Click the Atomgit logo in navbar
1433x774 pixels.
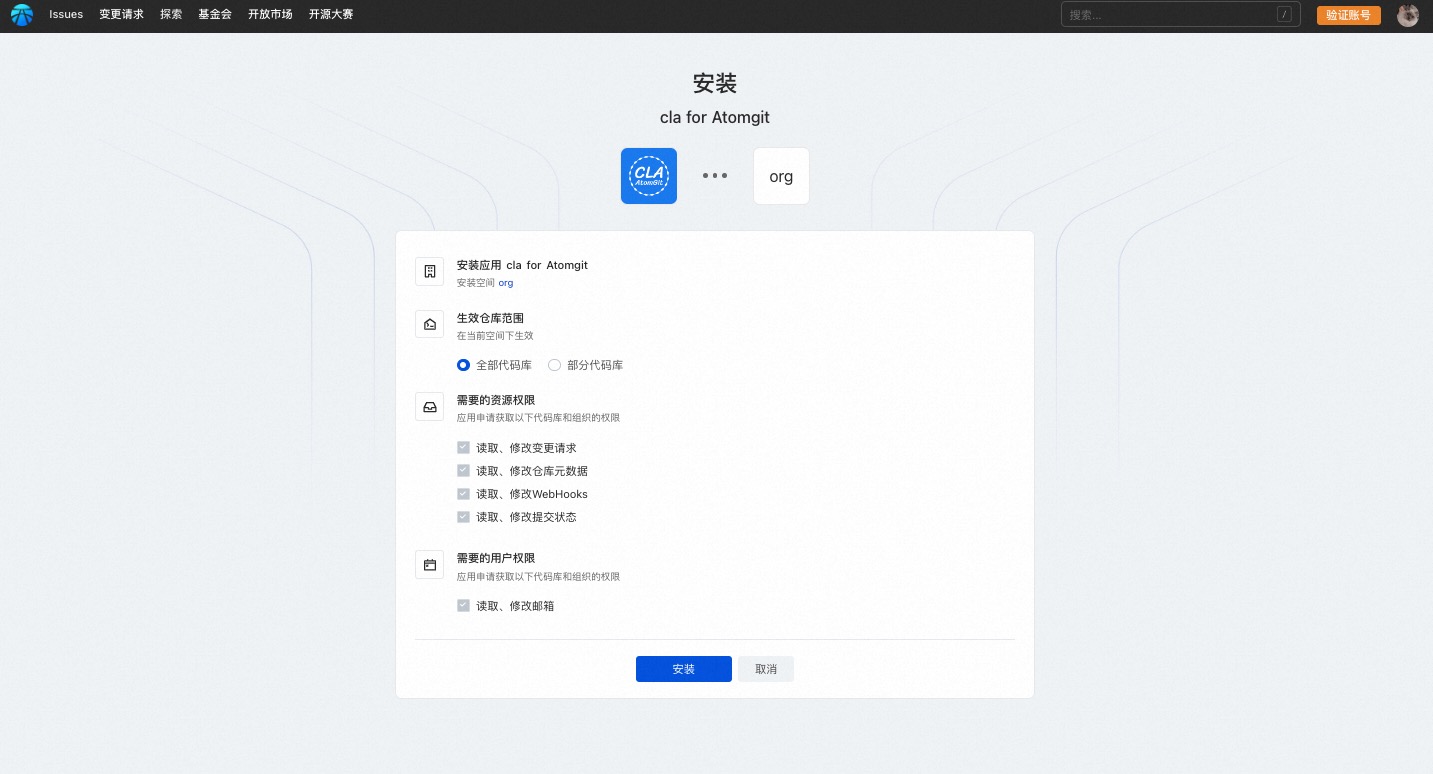point(22,15)
